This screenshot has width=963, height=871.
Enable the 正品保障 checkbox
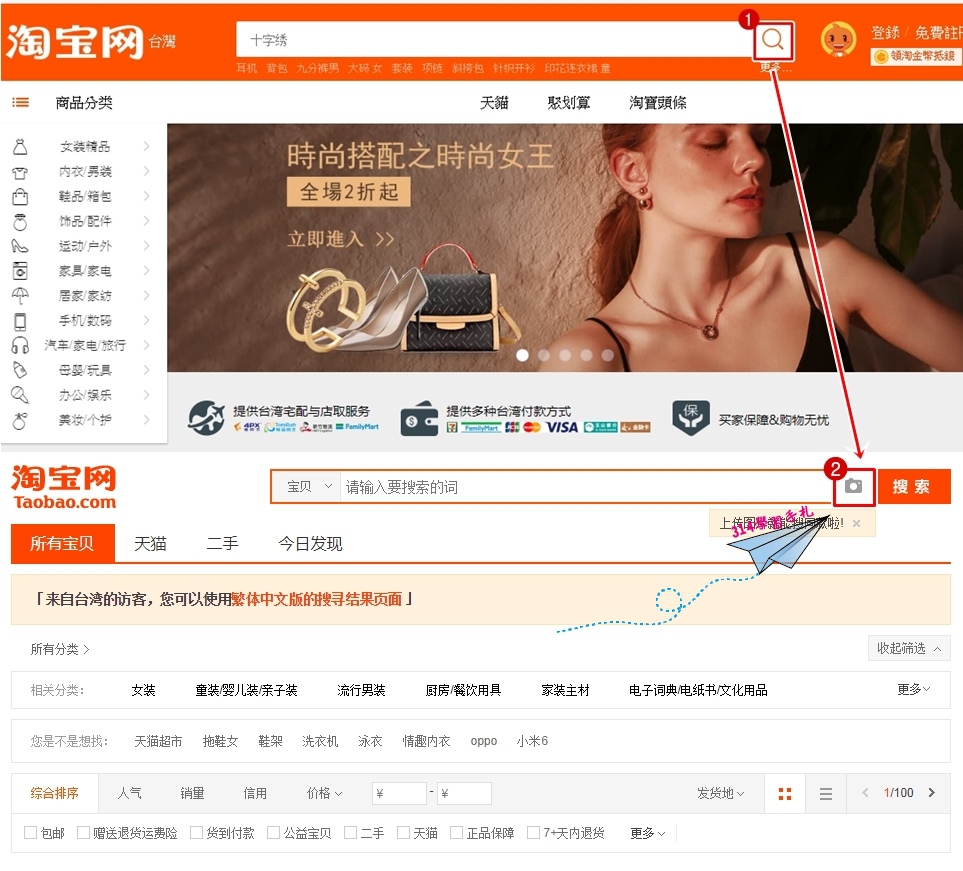pyautogui.click(x=456, y=832)
